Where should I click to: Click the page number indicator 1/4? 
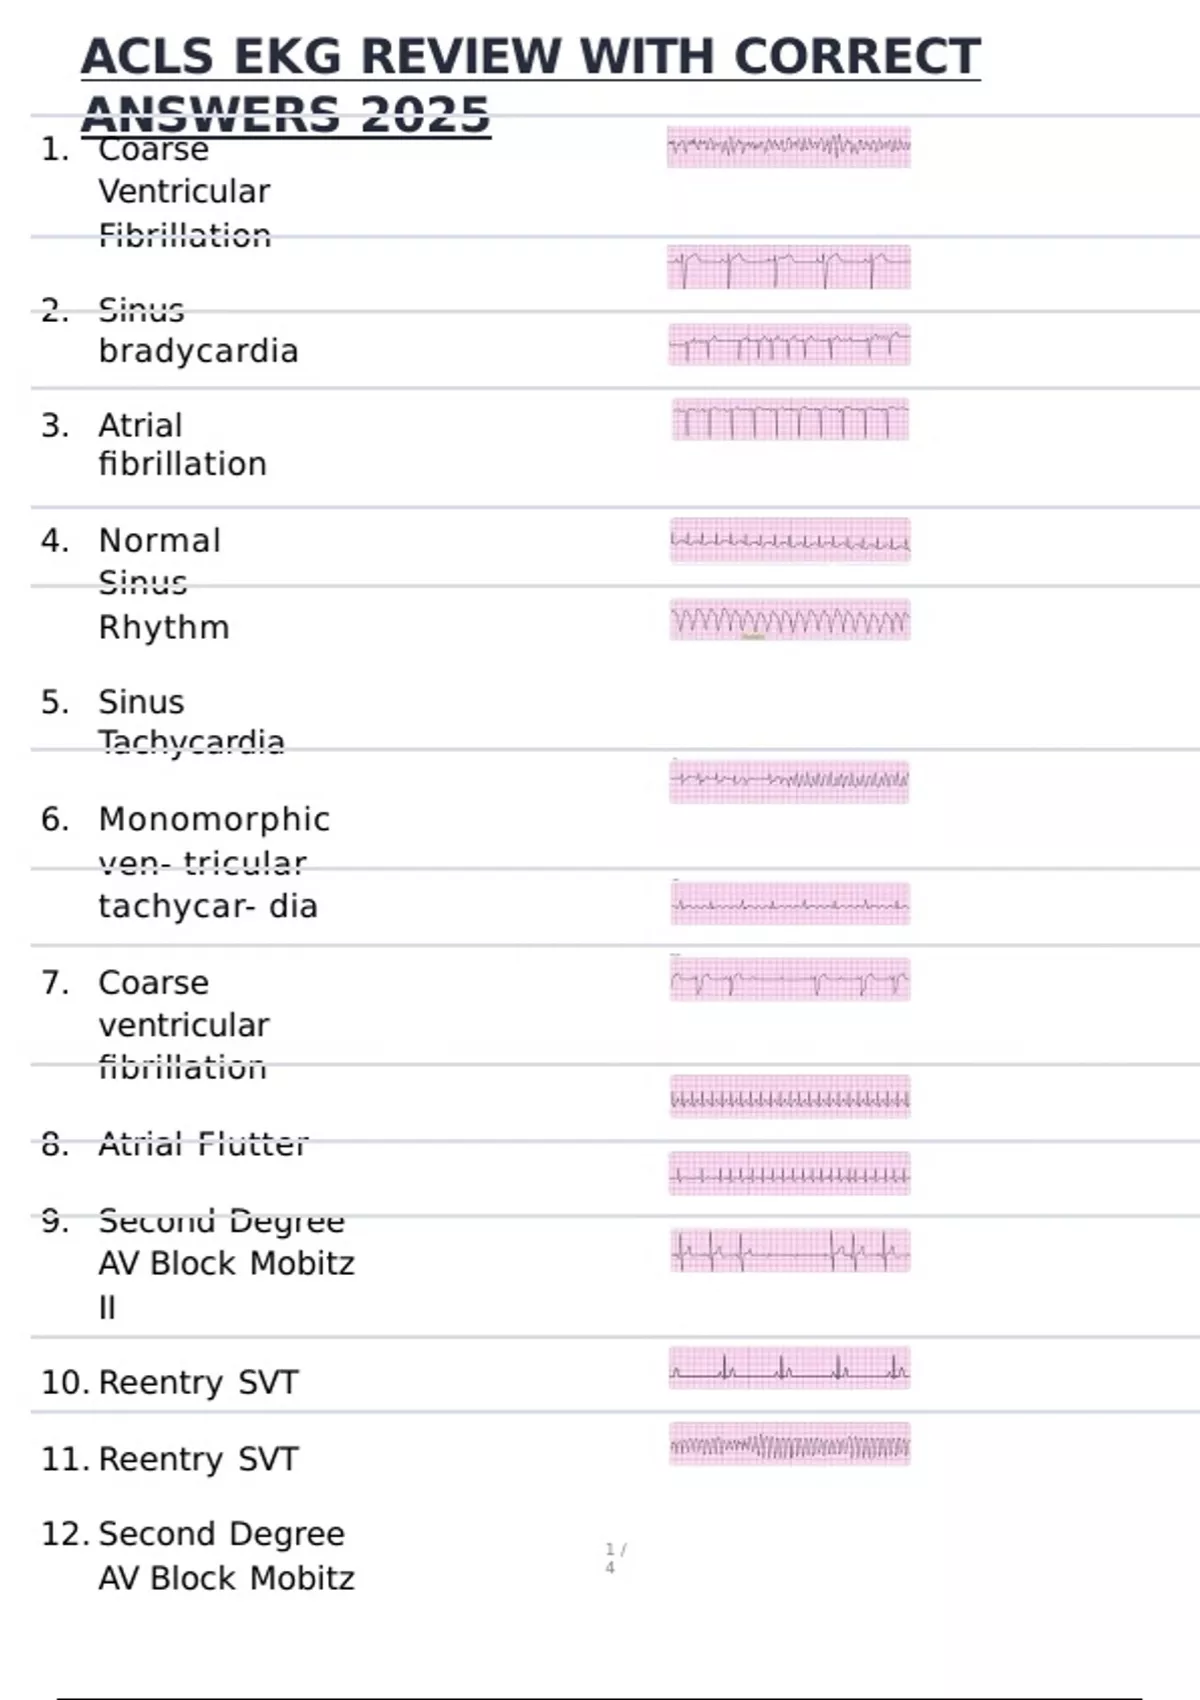pyautogui.click(x=614, y=1558)
